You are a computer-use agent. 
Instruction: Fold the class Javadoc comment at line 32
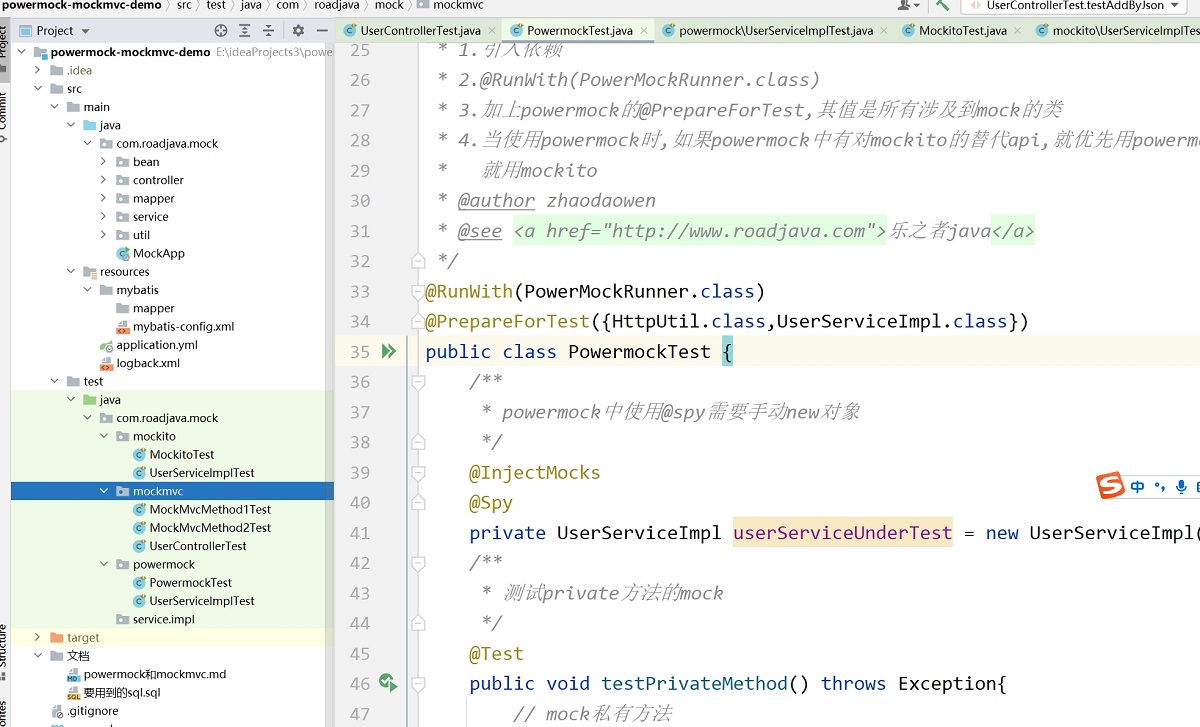click(x=419, y=261)
